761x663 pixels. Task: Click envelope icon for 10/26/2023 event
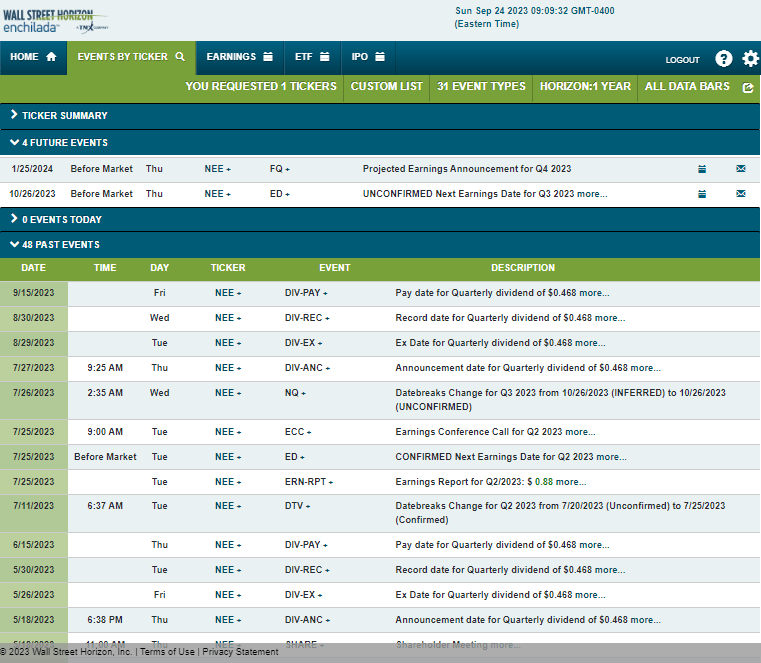click(741, 194)
